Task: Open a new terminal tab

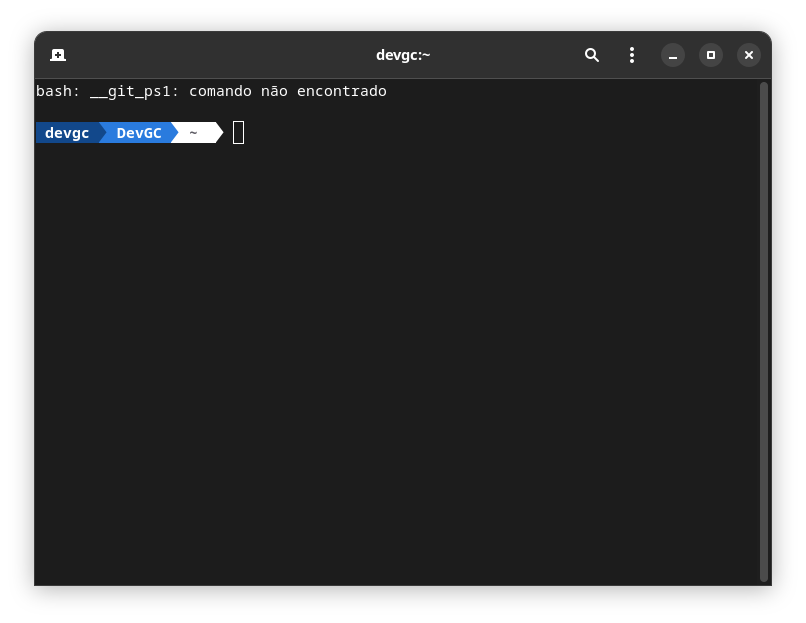Action: [x=58, y=55]
